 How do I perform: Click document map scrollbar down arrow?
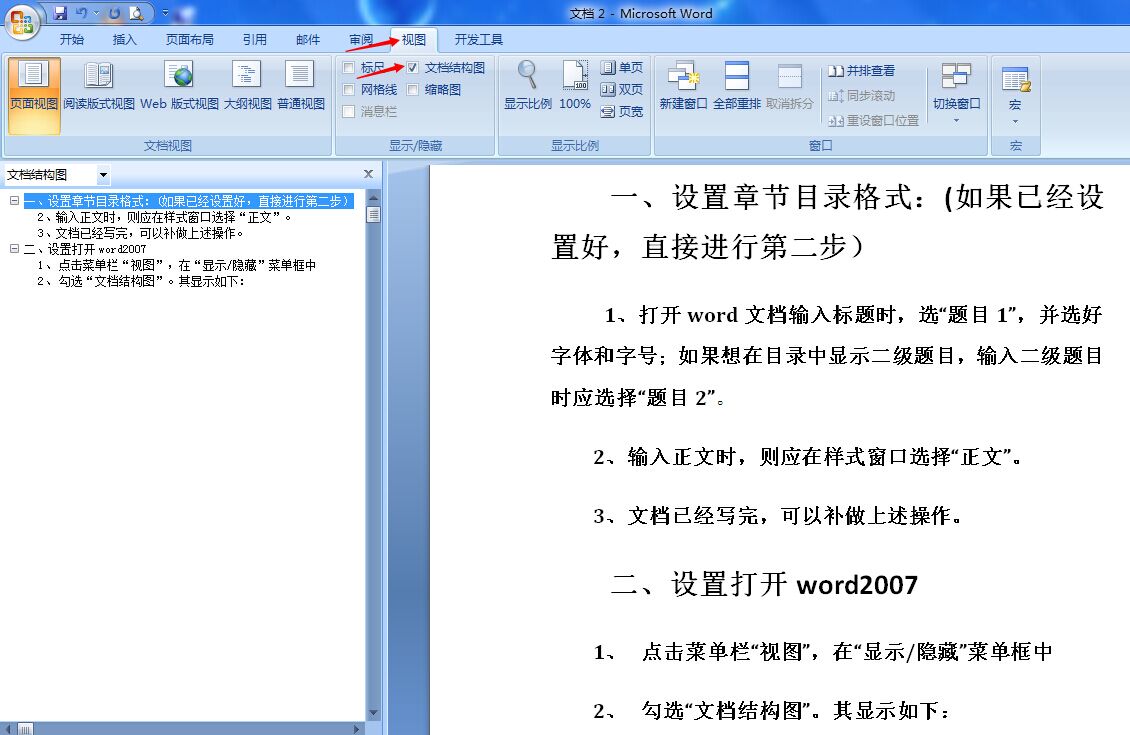[x=373, y=713]
